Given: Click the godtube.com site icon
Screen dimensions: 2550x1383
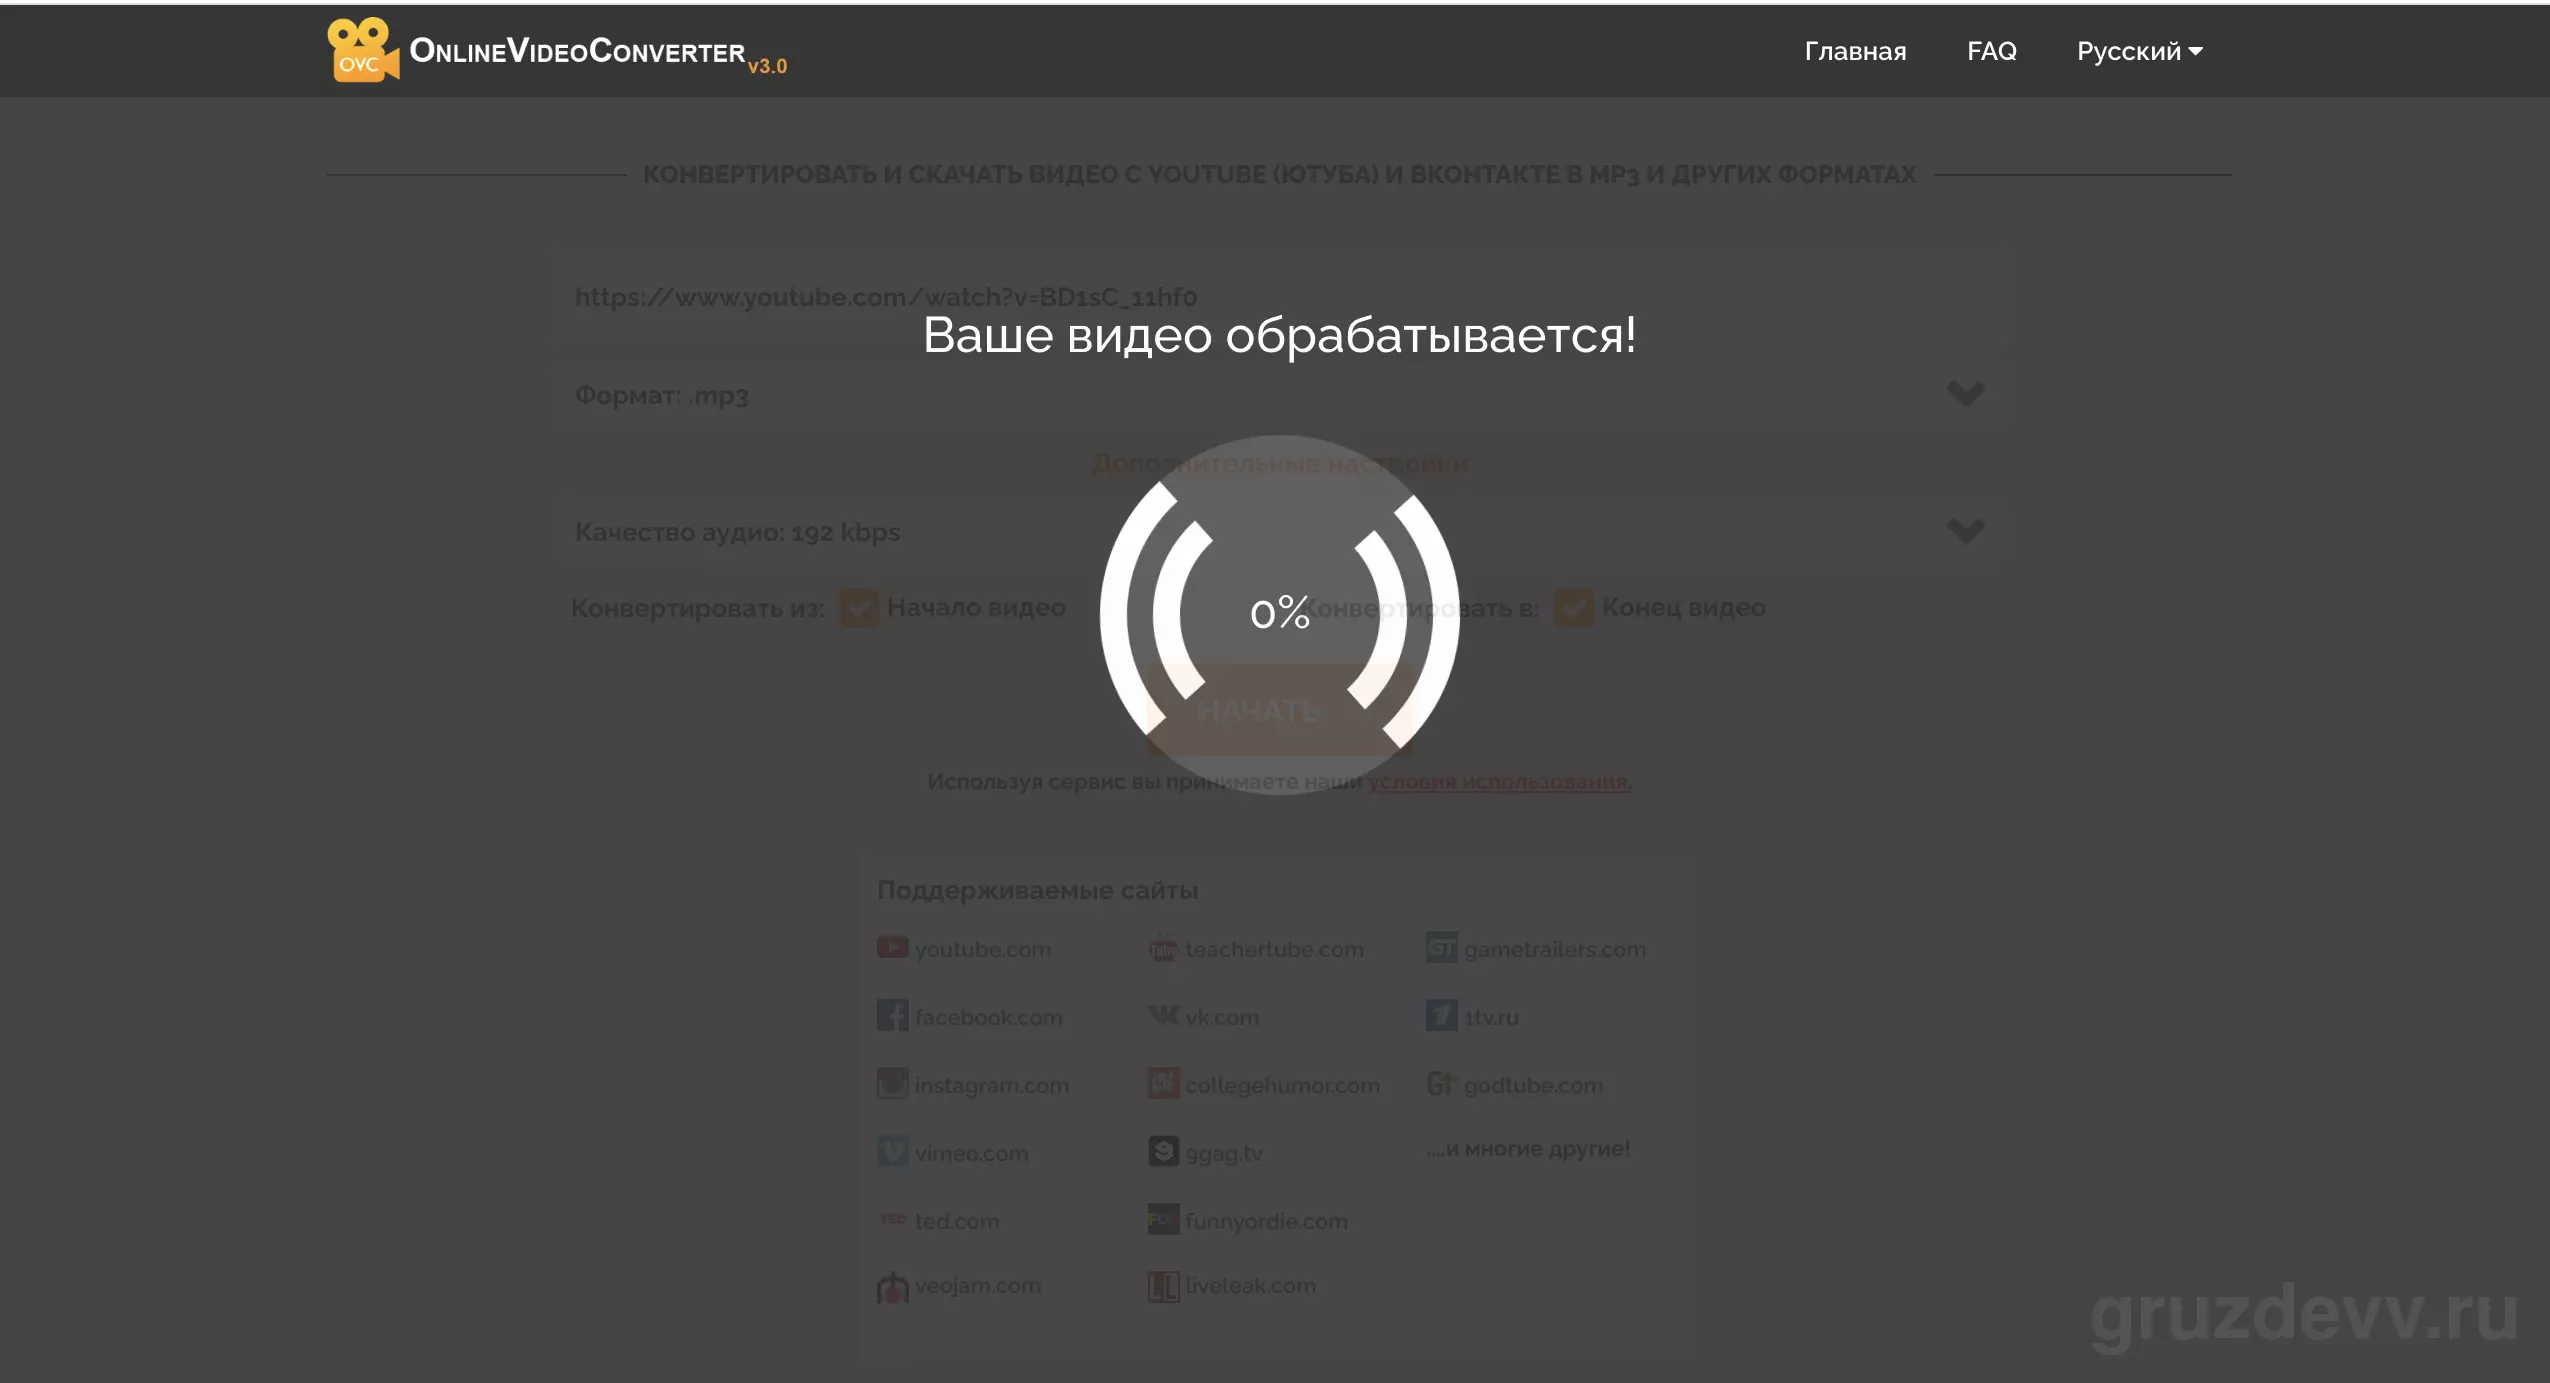Looking at the screenshot, I should [1441, 1083].
